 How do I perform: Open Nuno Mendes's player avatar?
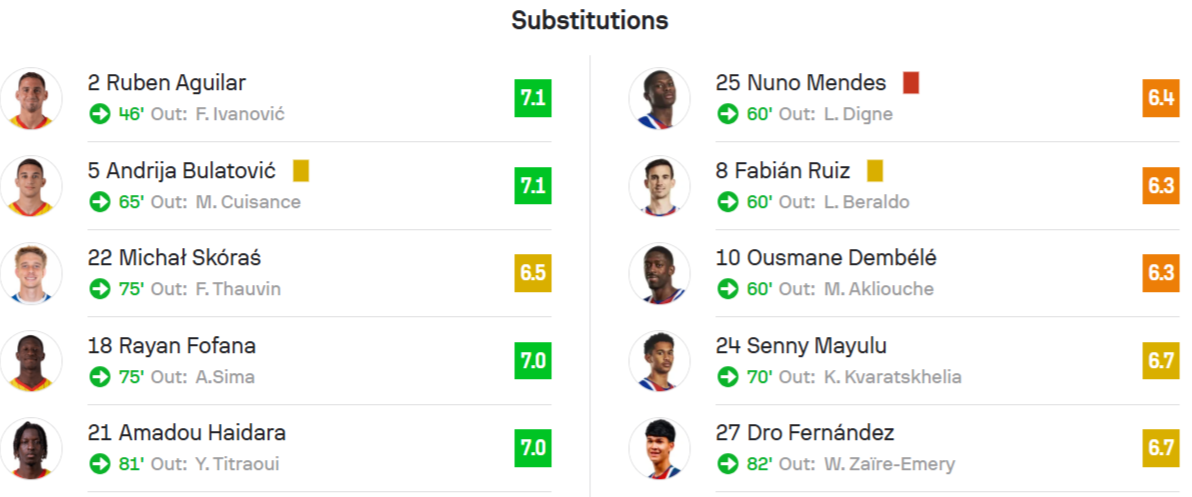(x=660, y=98)
